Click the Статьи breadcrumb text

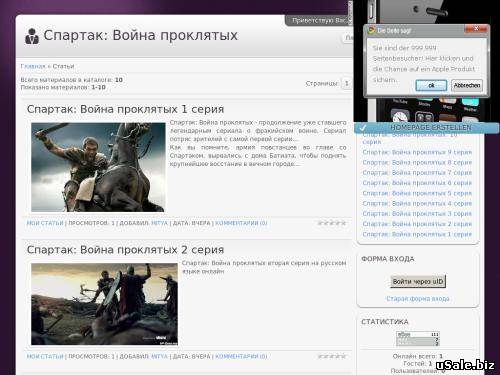coord(63,66)
